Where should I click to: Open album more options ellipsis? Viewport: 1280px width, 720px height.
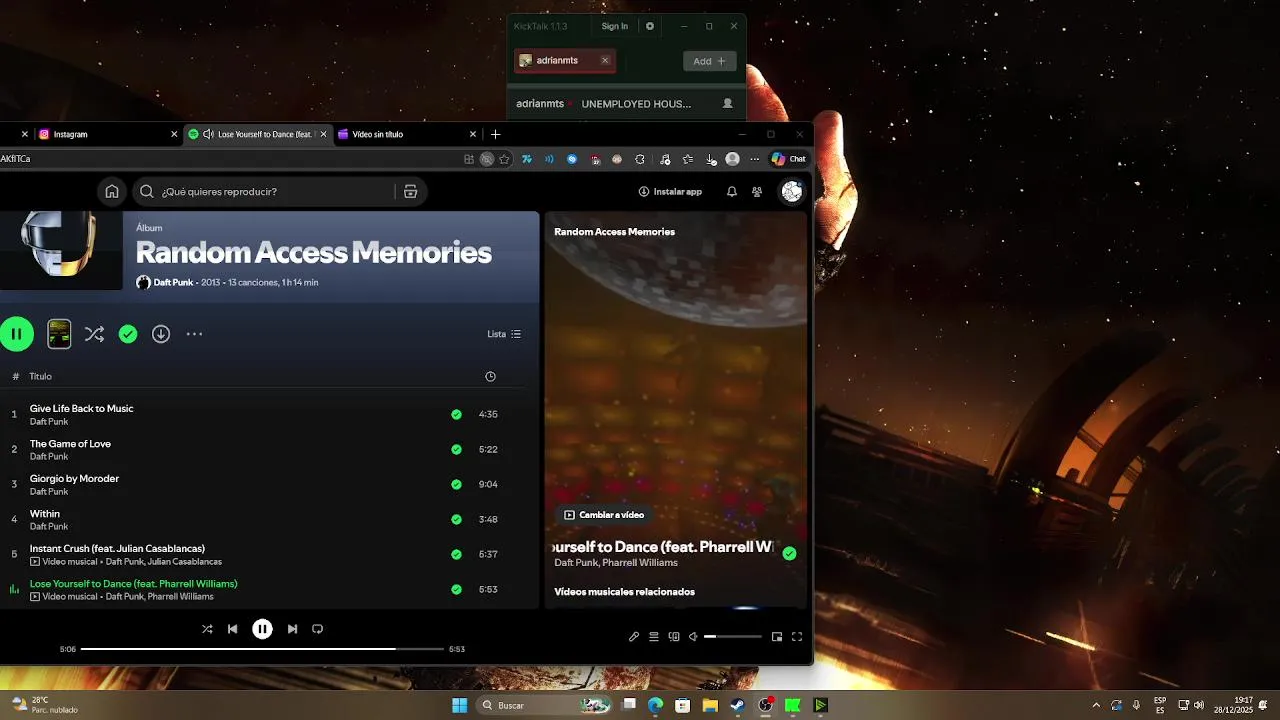194,334
